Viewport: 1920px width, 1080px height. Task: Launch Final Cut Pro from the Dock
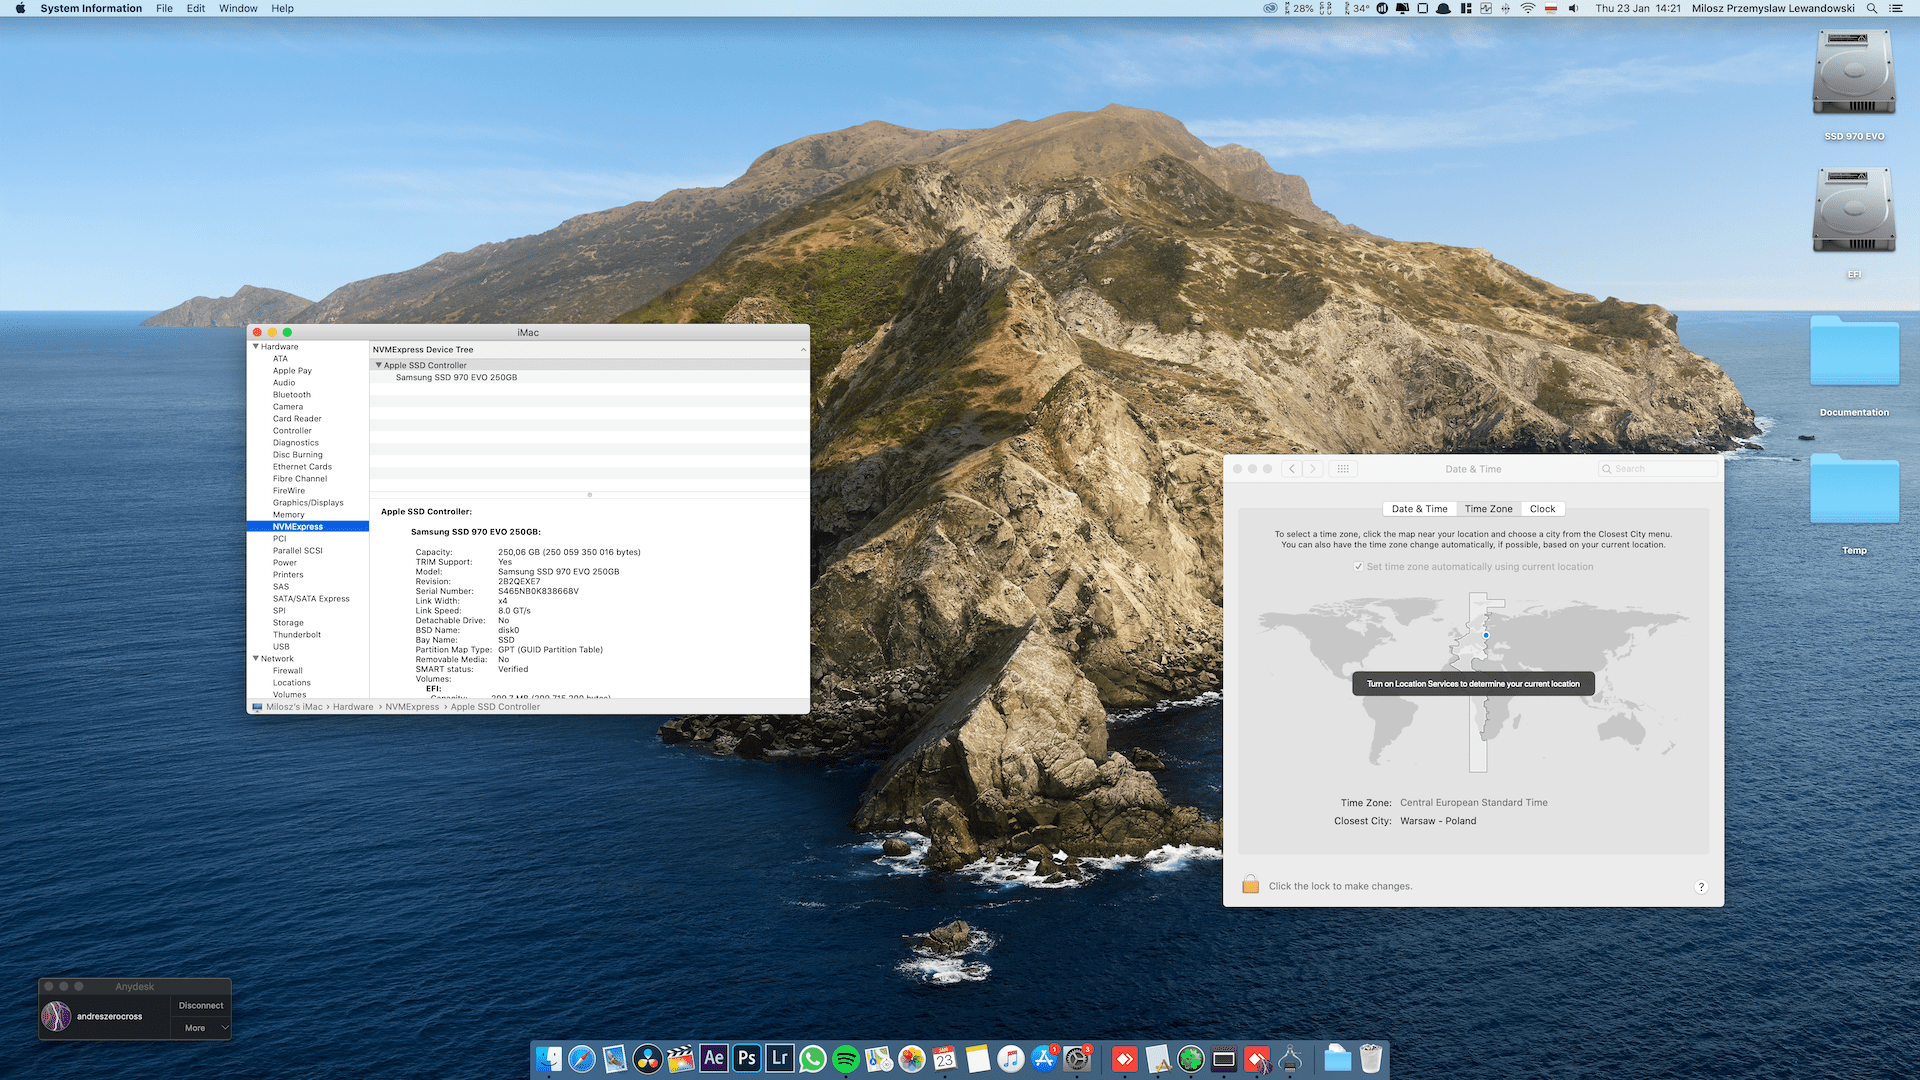point(680,1058)
